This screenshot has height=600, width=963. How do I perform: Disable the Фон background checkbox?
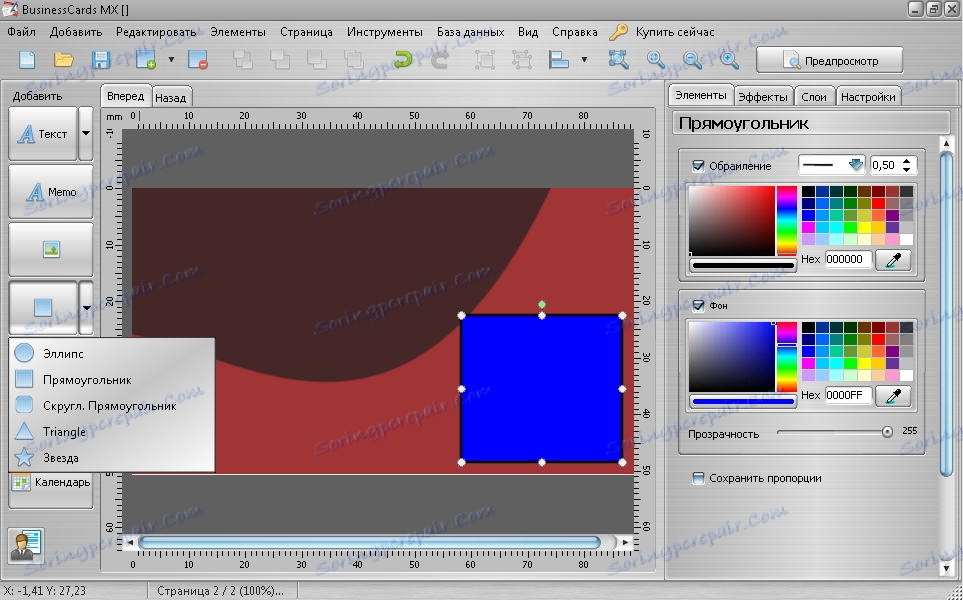699,305
